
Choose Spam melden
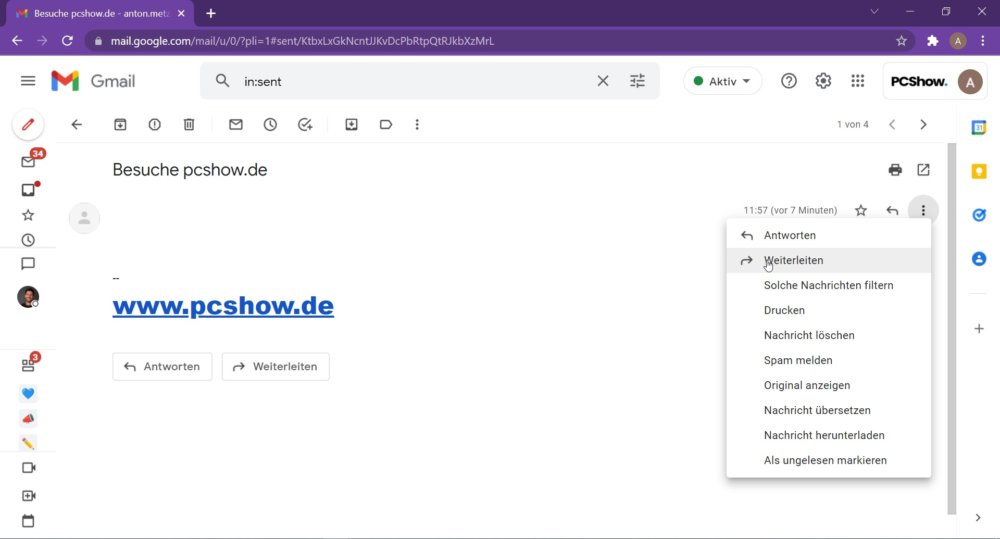pos(828,360)
